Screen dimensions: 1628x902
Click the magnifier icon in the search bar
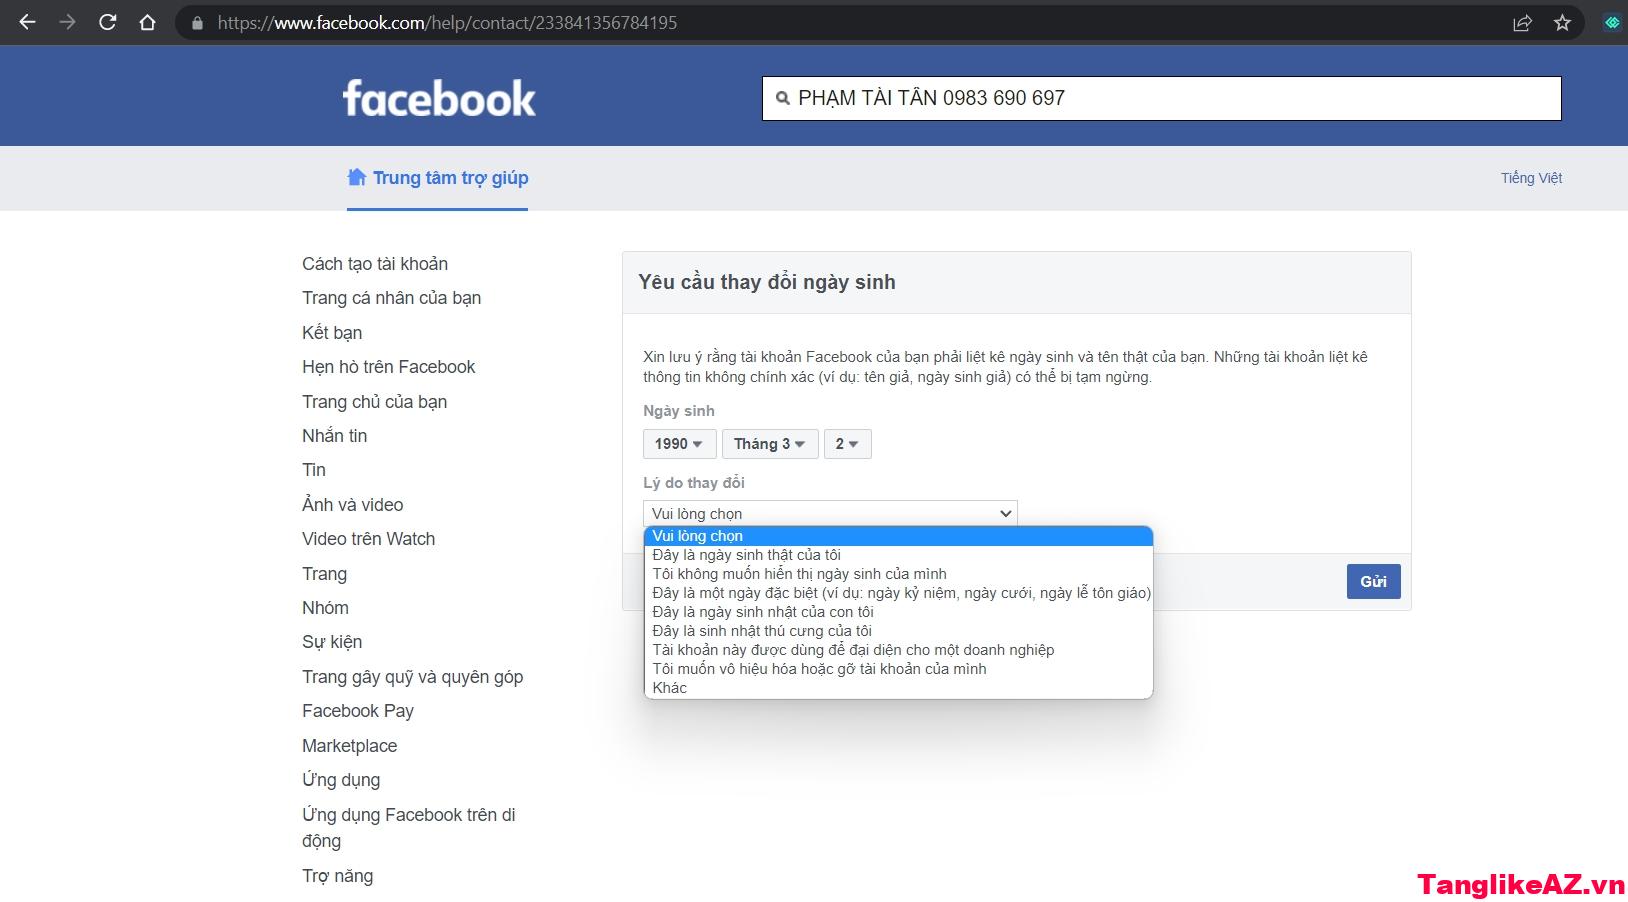781,98
